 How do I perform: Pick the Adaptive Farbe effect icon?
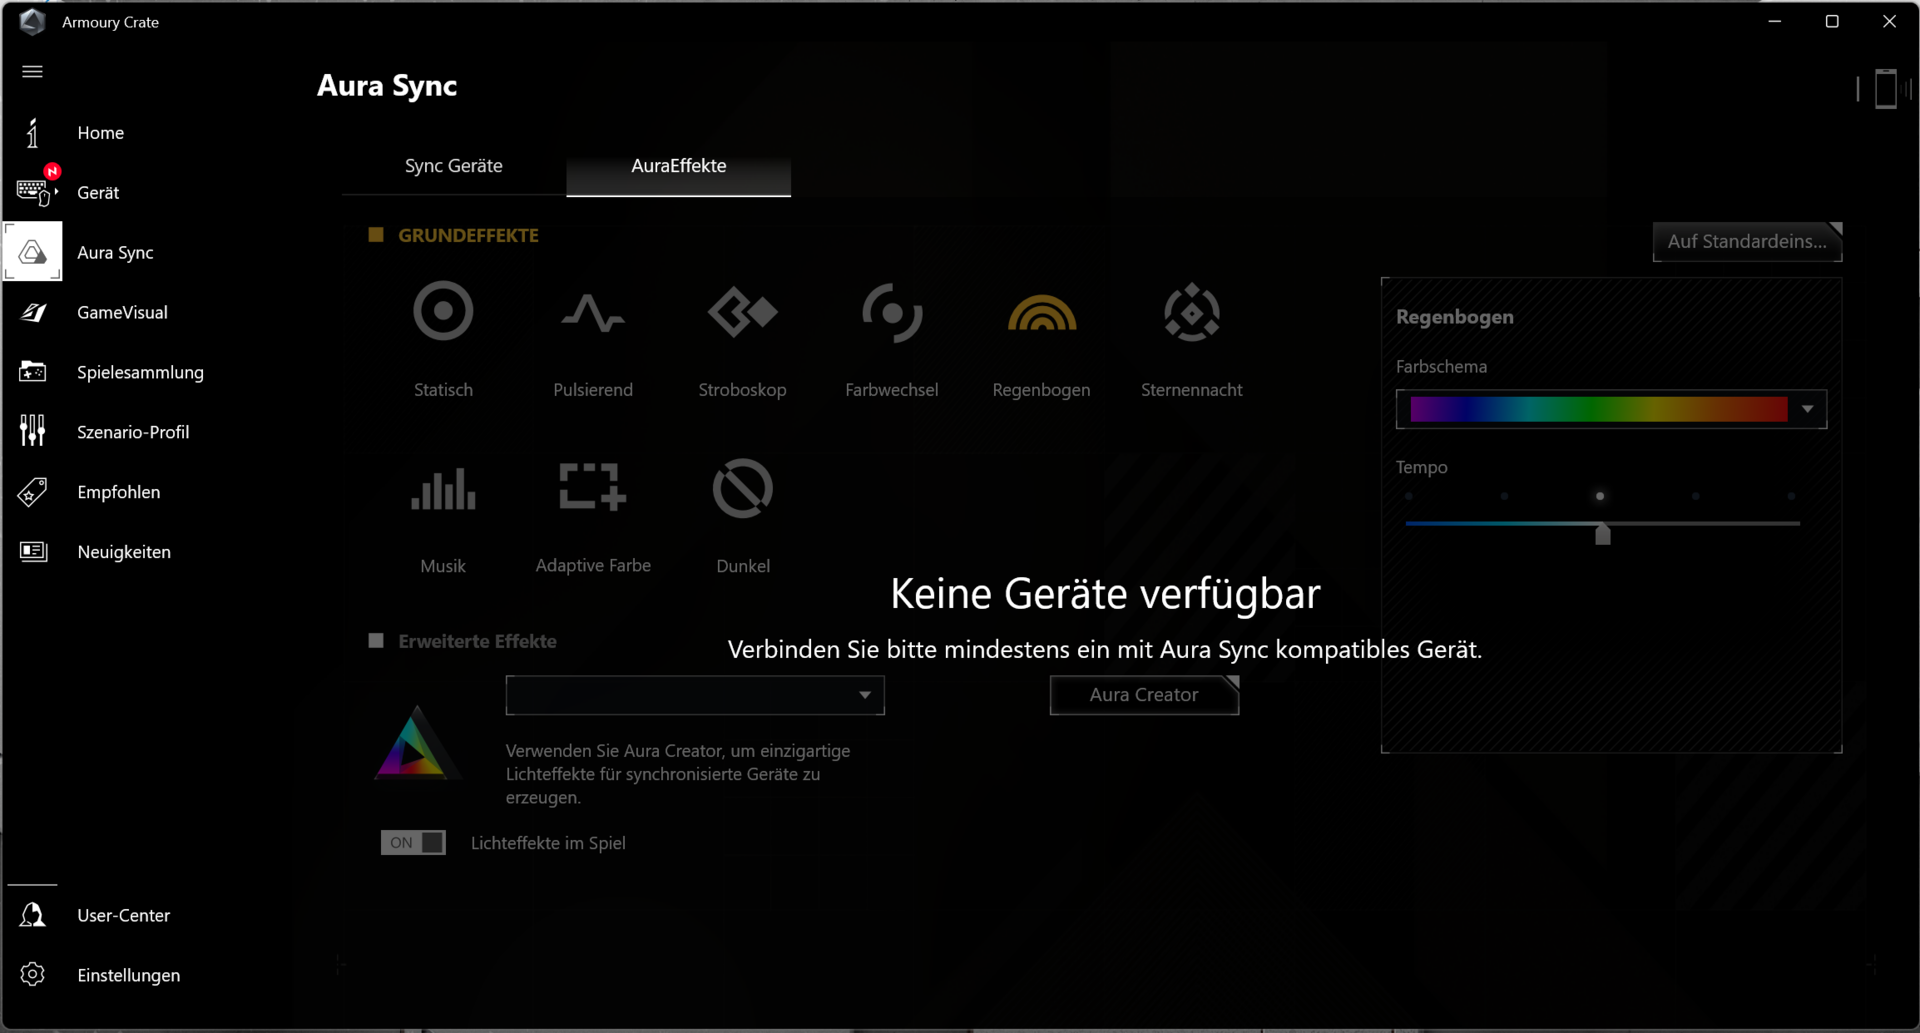point(593,487)
